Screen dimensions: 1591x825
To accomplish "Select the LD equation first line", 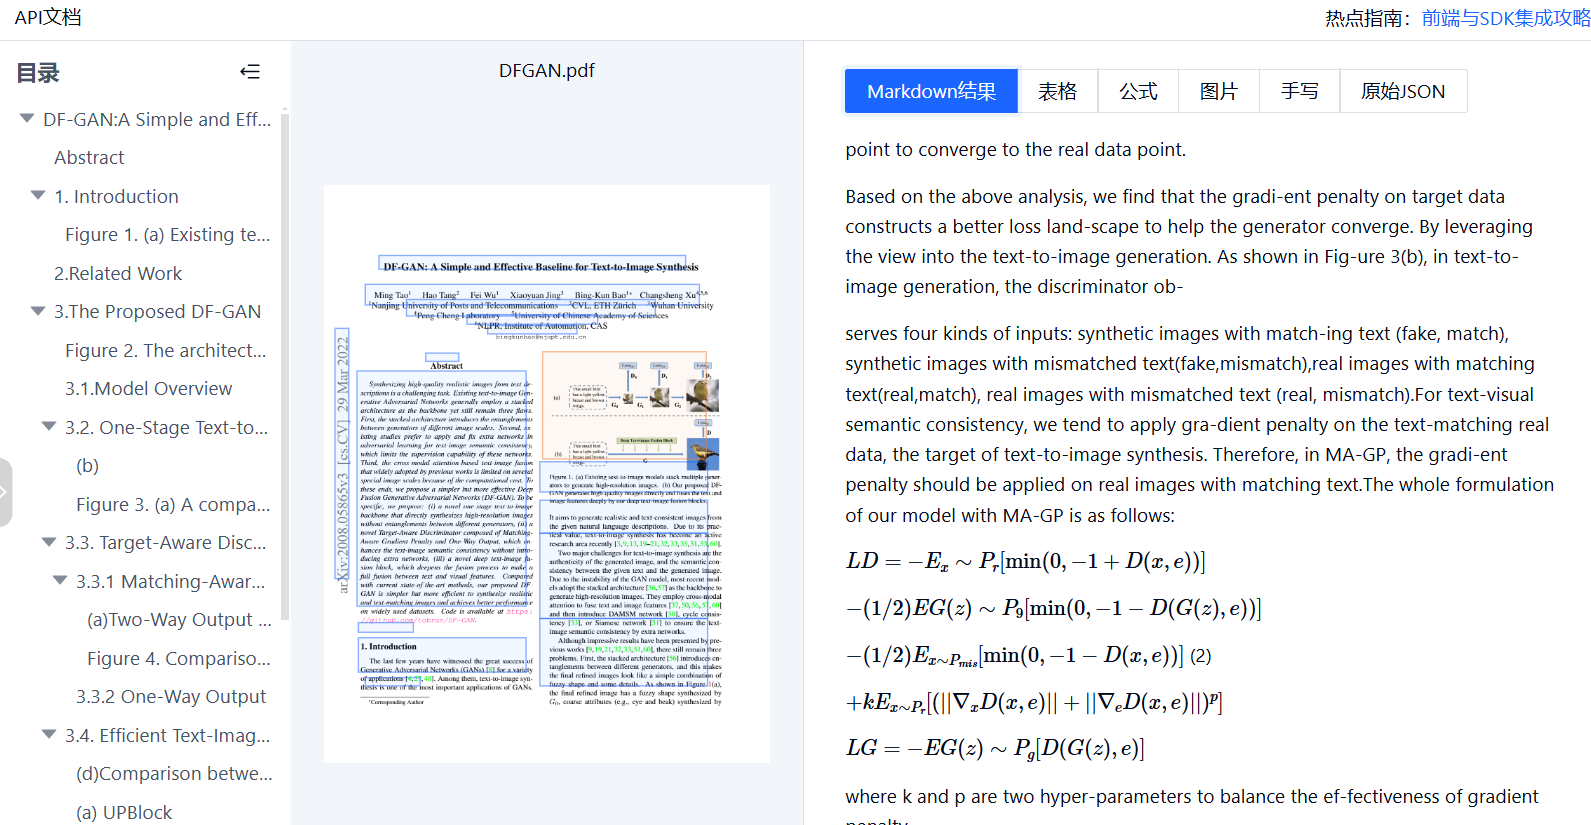I will 1025,562.
